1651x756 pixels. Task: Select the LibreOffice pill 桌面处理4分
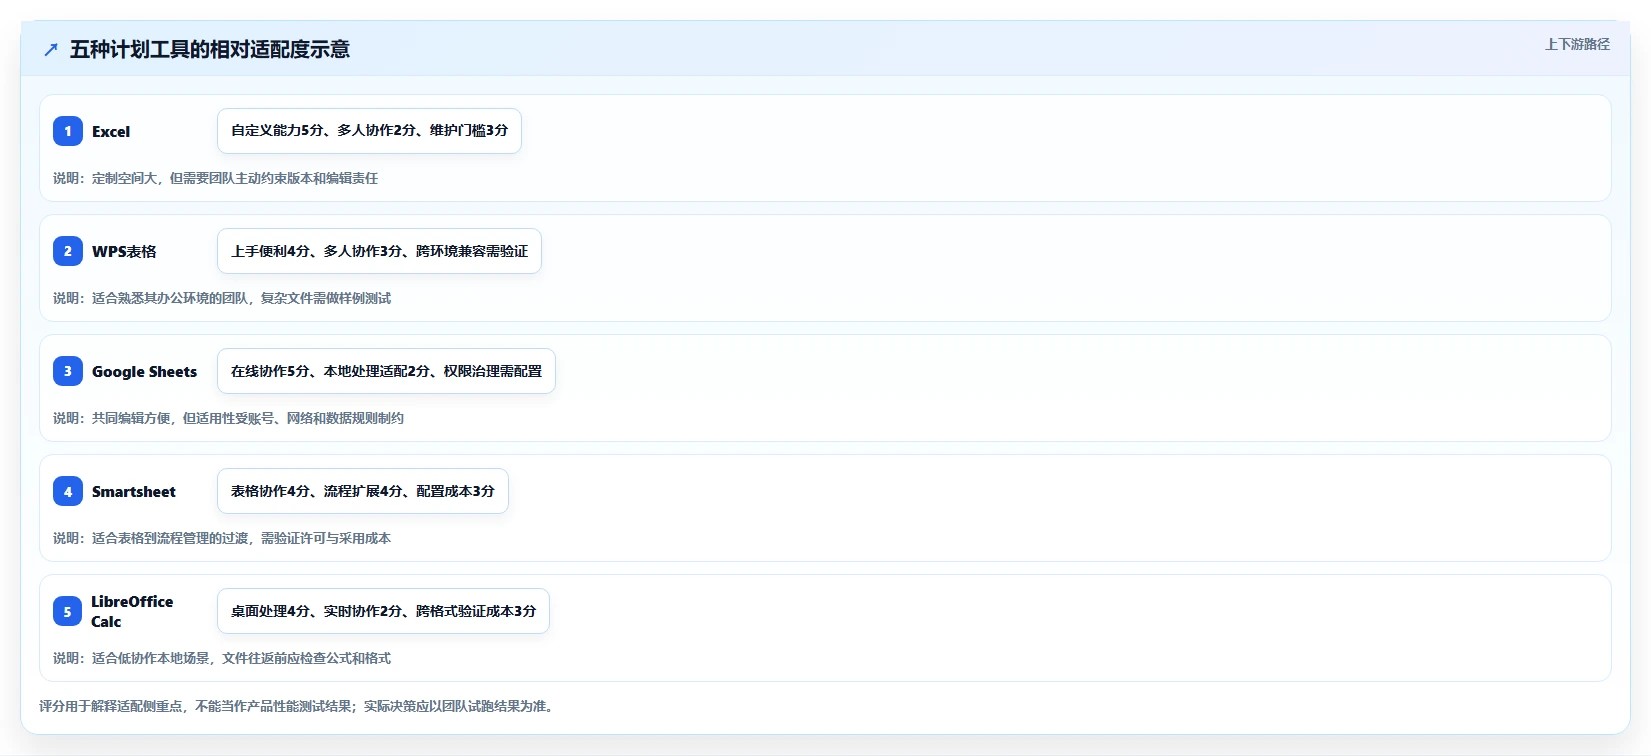383,611
